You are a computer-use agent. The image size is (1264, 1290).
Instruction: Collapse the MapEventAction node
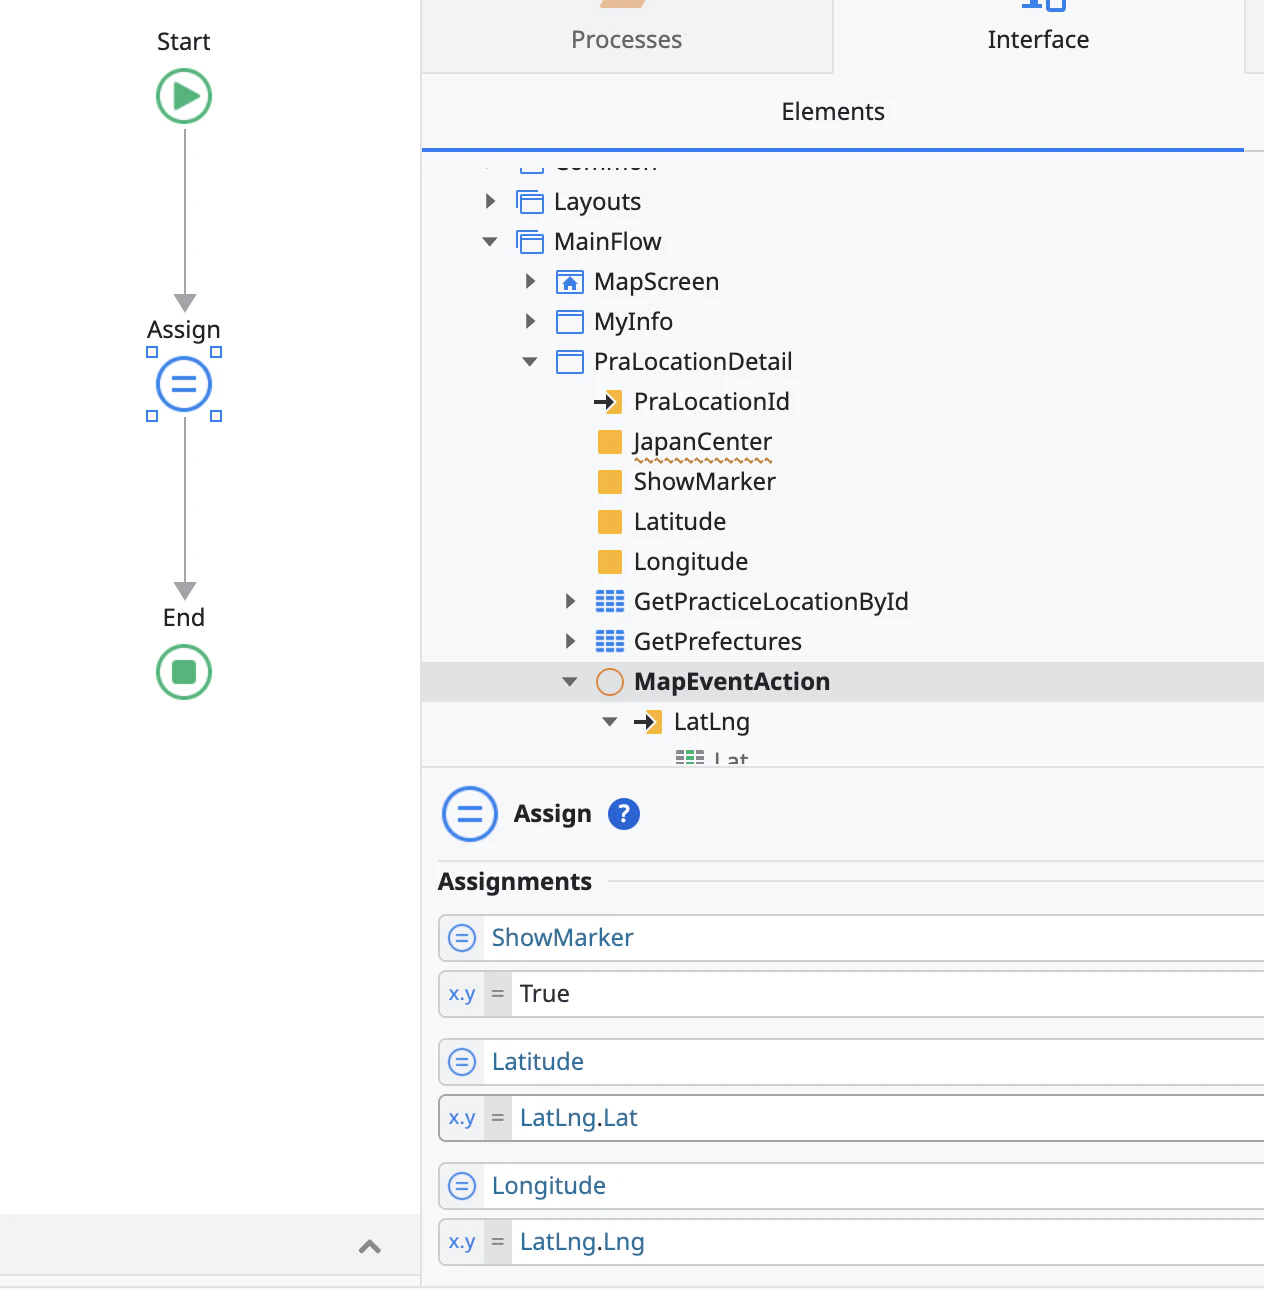coord(570,682)
